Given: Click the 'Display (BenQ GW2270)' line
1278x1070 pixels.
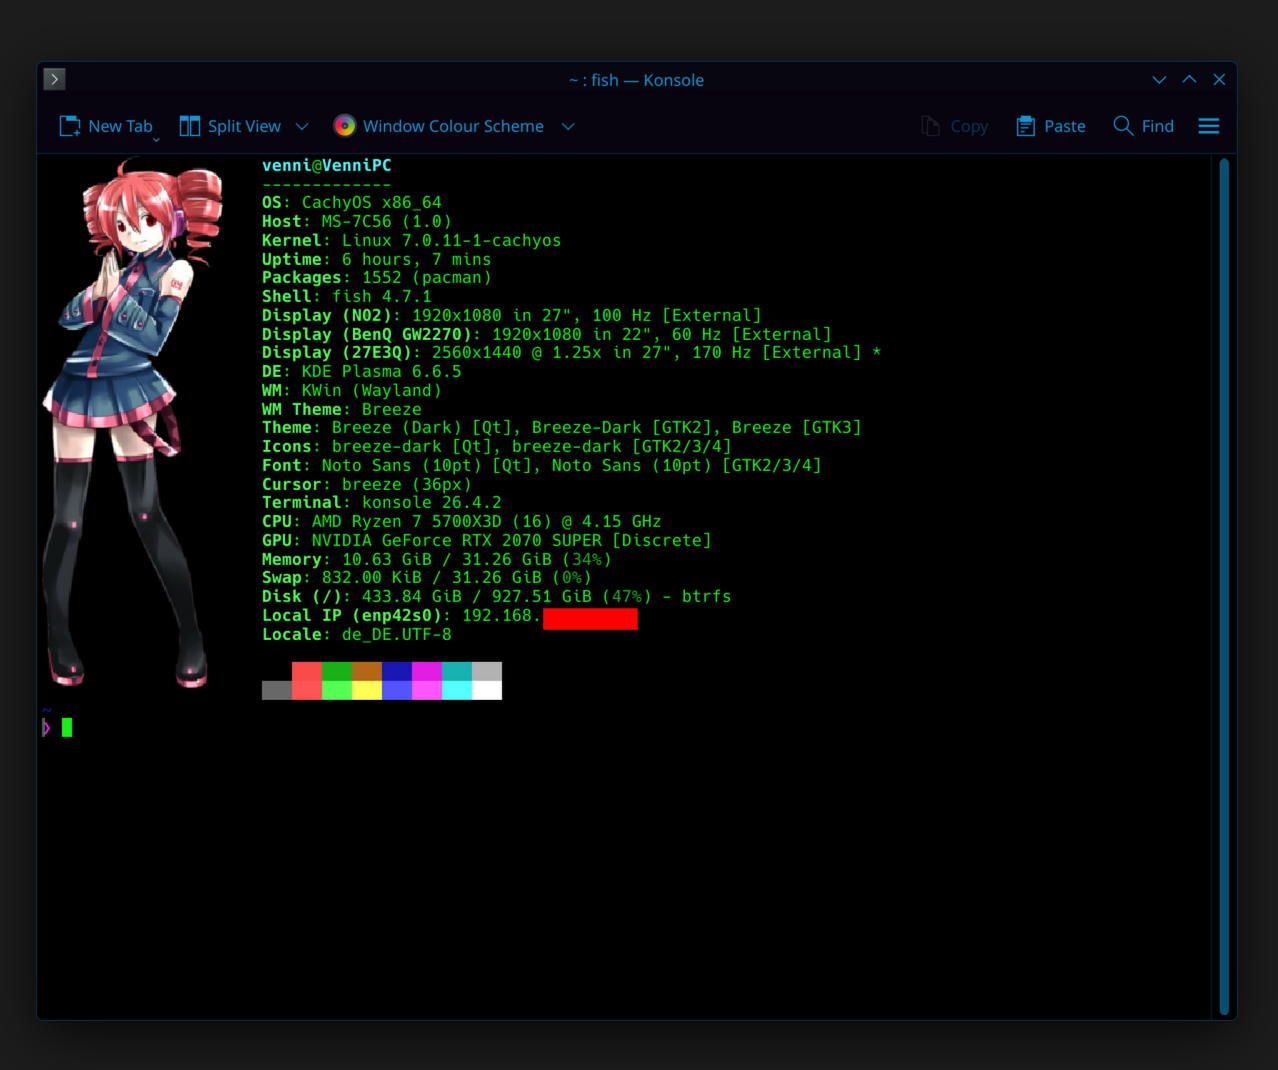Looking at the screenshot, I should point(547,334).
